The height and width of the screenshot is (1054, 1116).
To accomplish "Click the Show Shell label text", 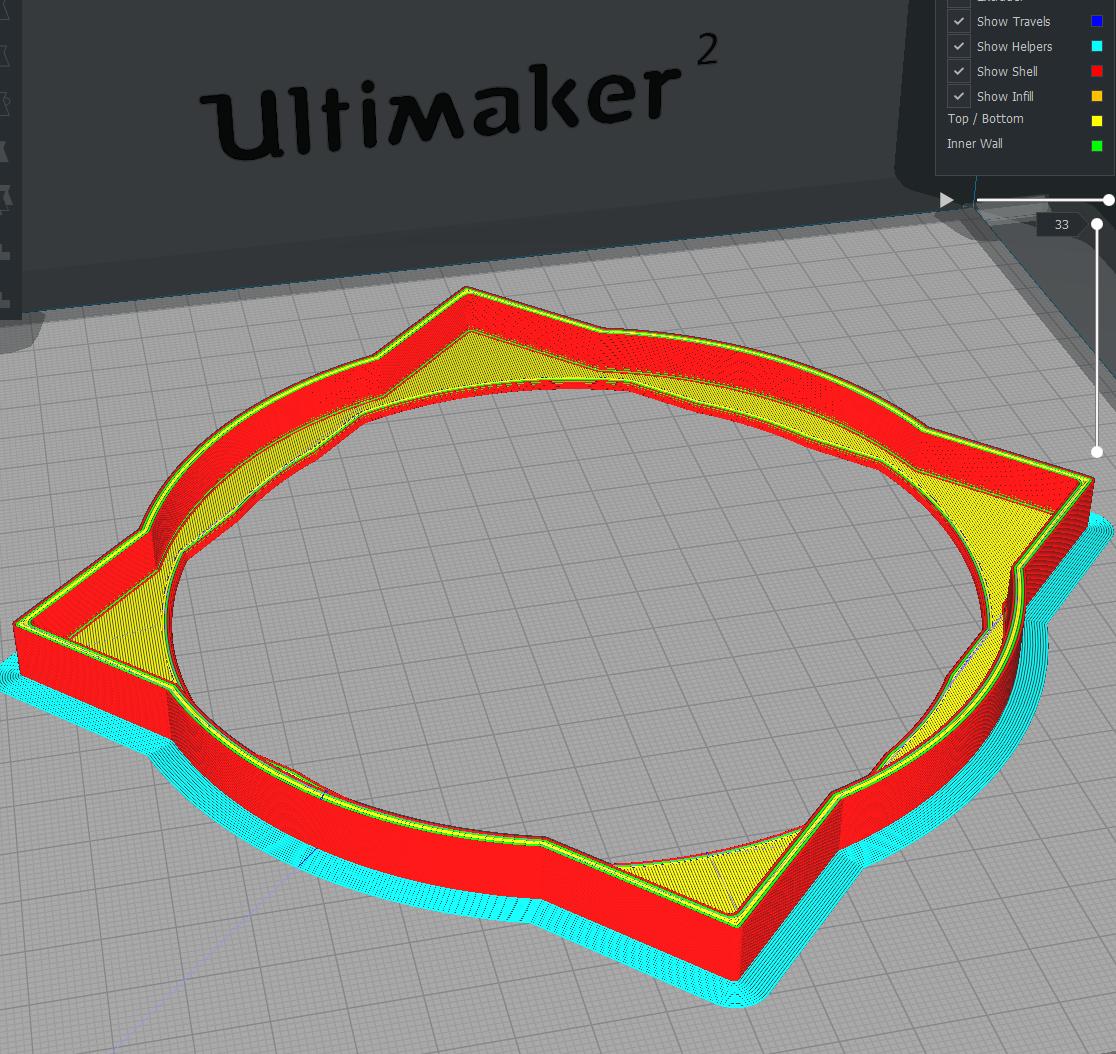I will point(1007,71).
